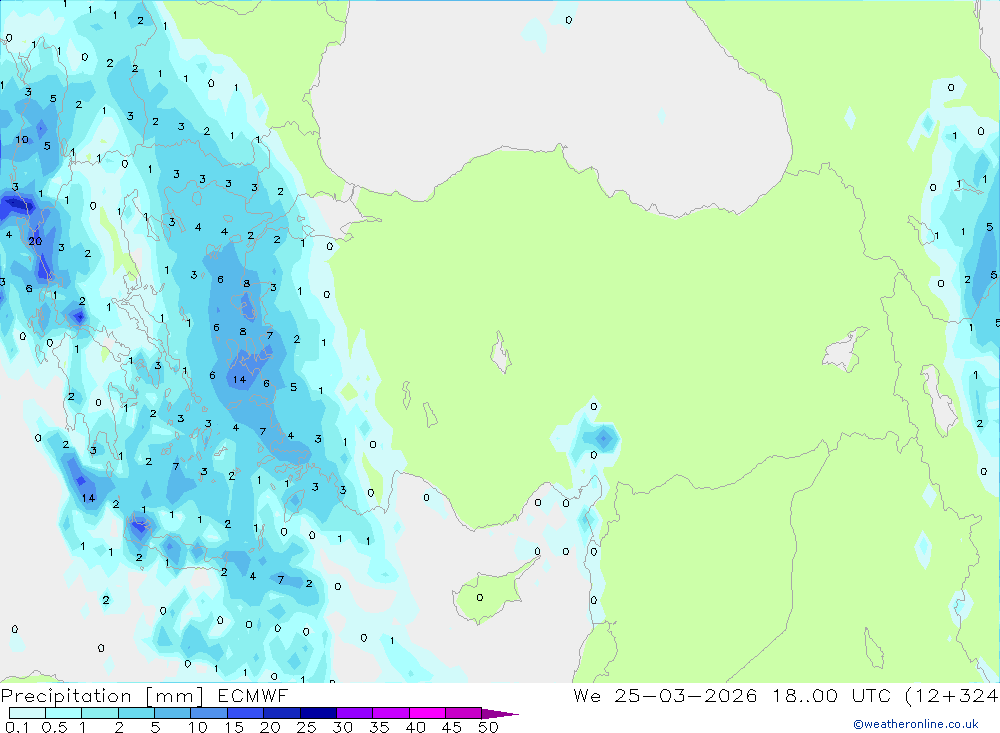
Task: Click the 15–20 mm royal blue swatch
Action: tap(246, 713)
